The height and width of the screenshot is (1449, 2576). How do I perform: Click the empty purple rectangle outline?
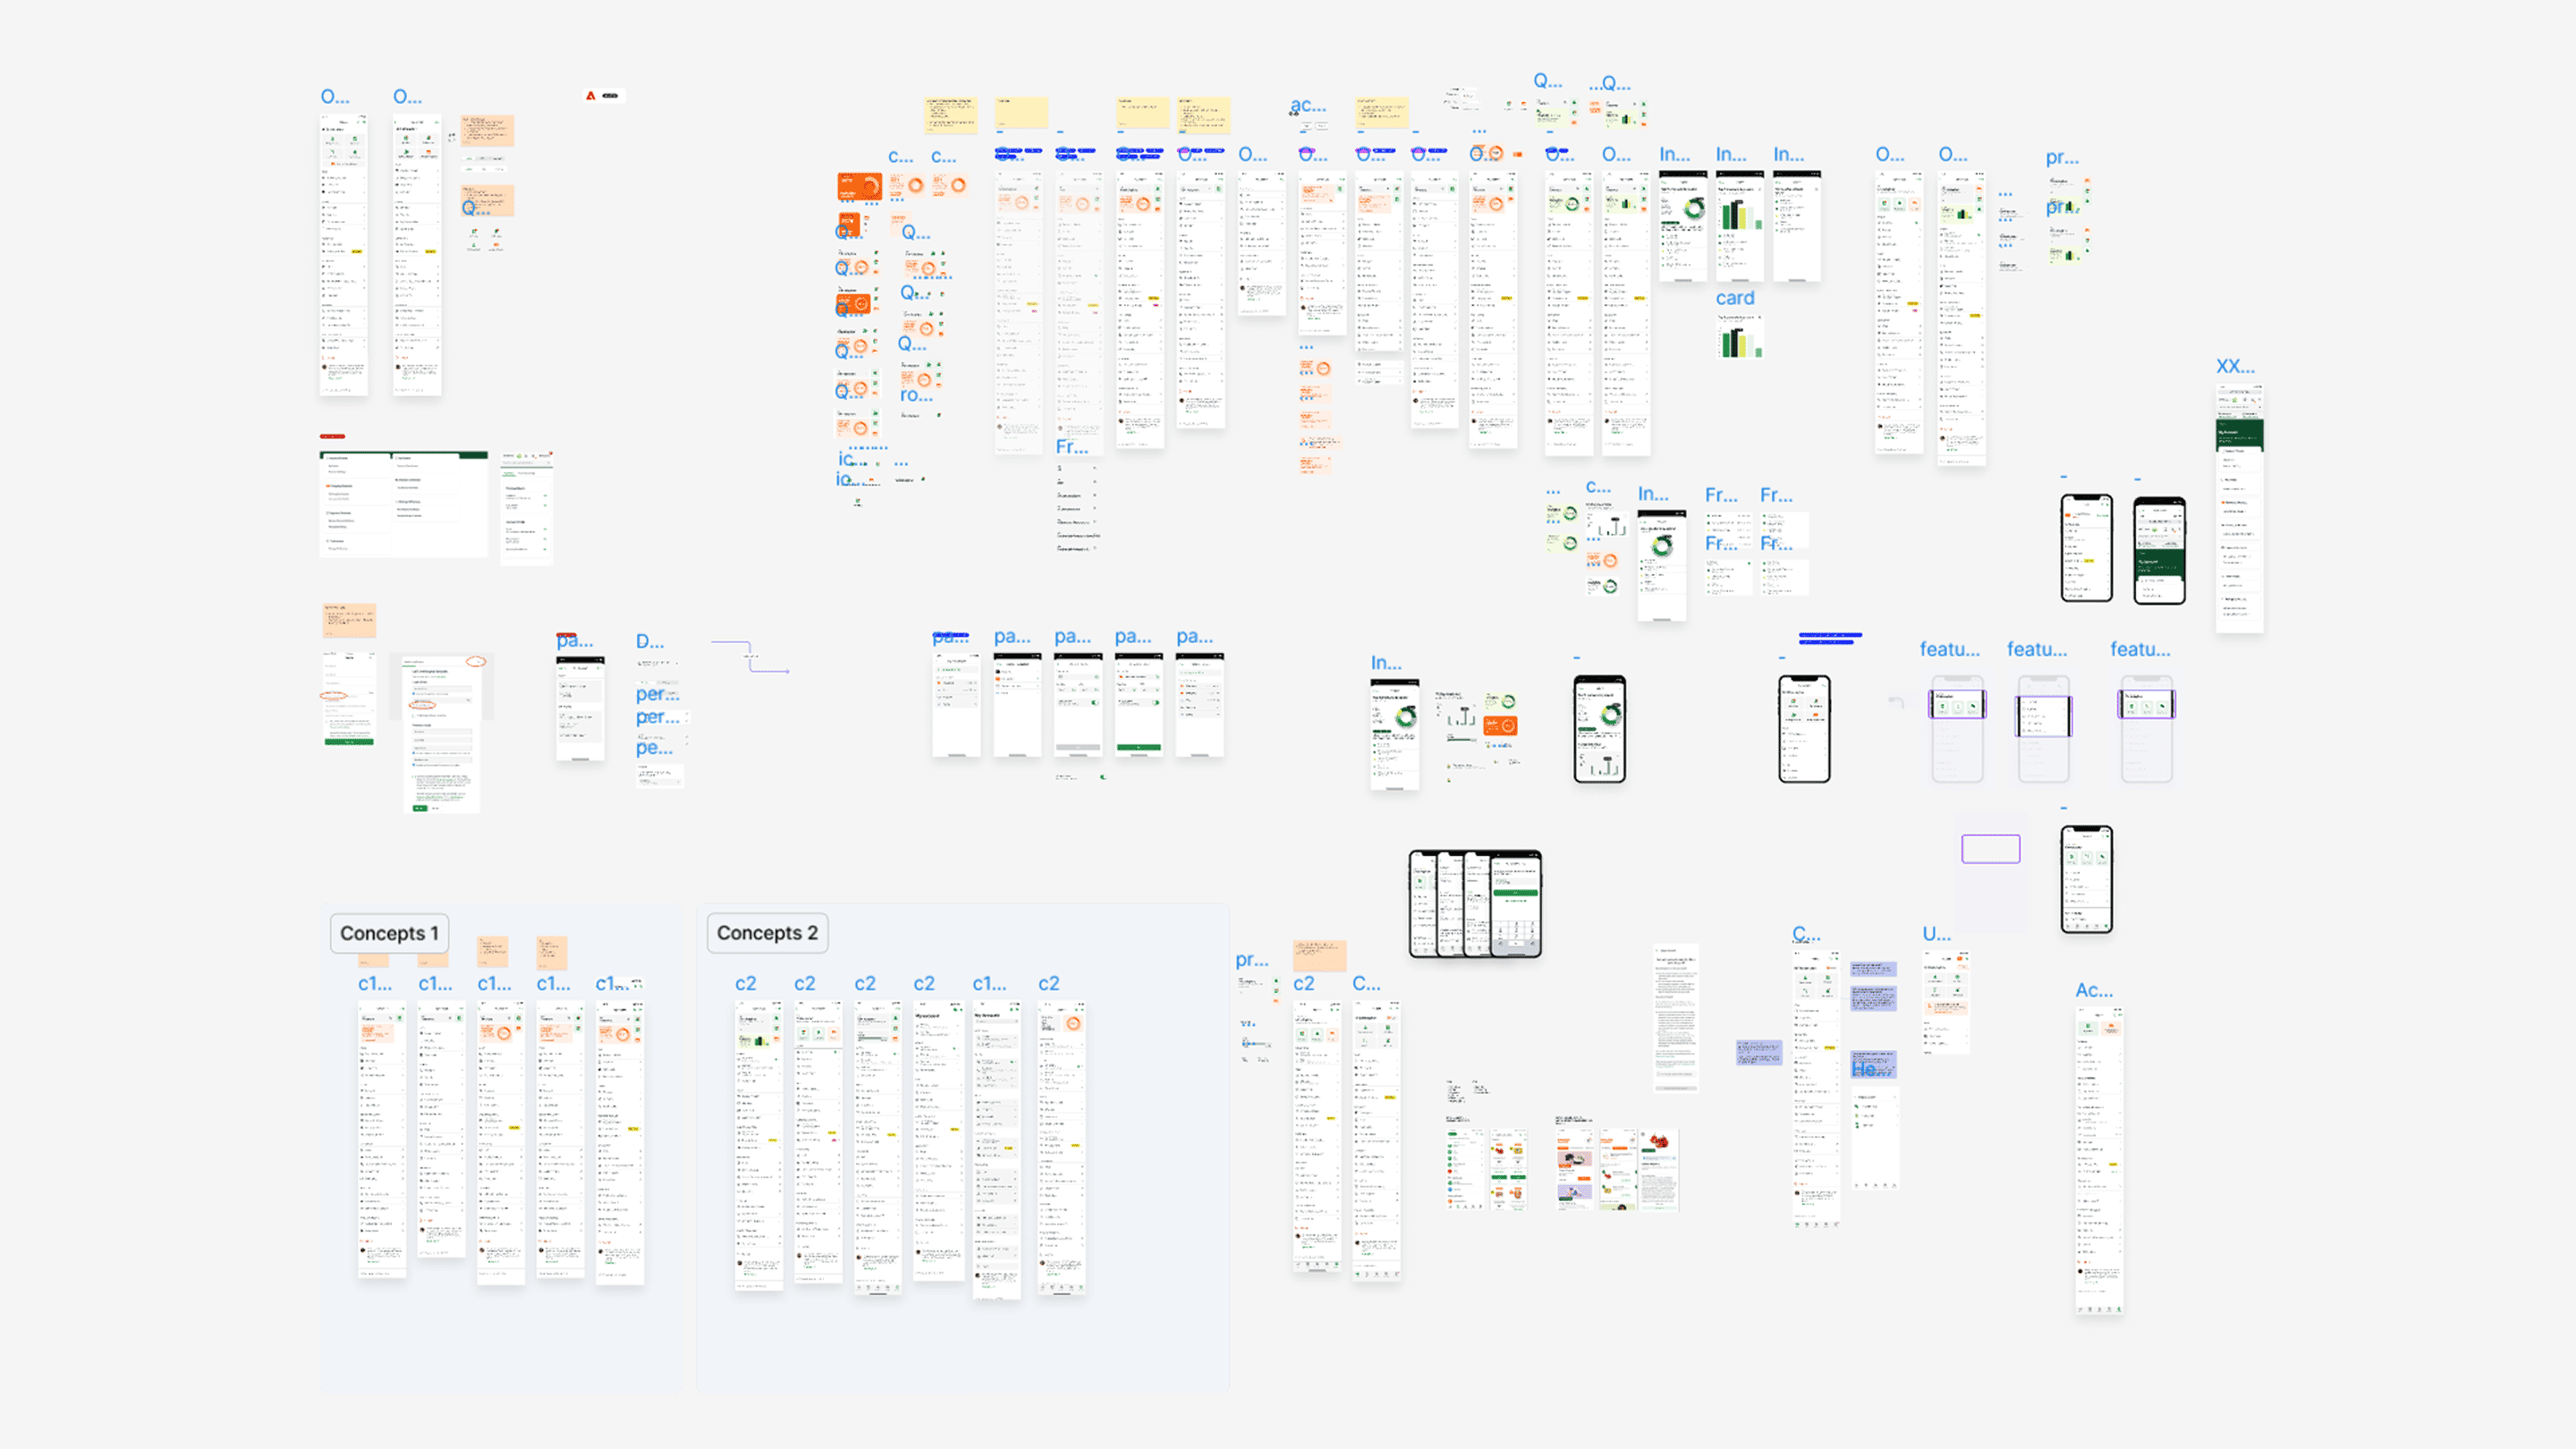1990,849
